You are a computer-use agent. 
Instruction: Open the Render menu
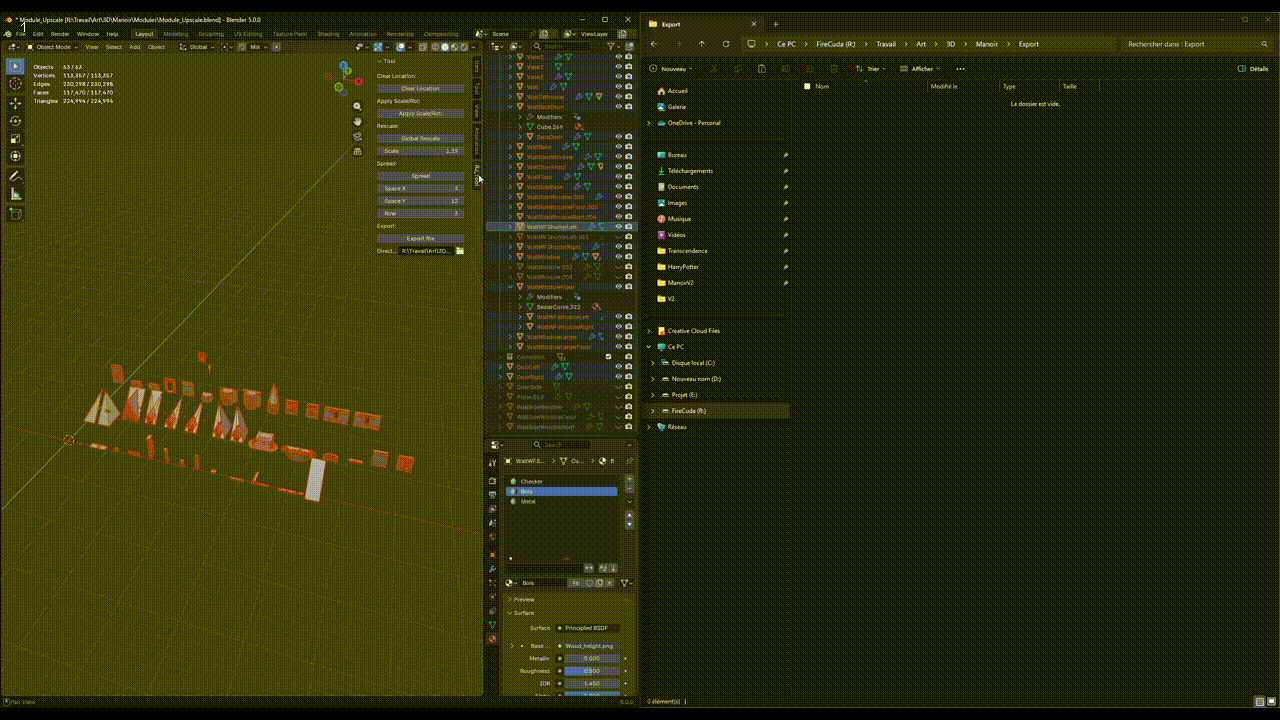pyautogui.click(x=60, y=34)
